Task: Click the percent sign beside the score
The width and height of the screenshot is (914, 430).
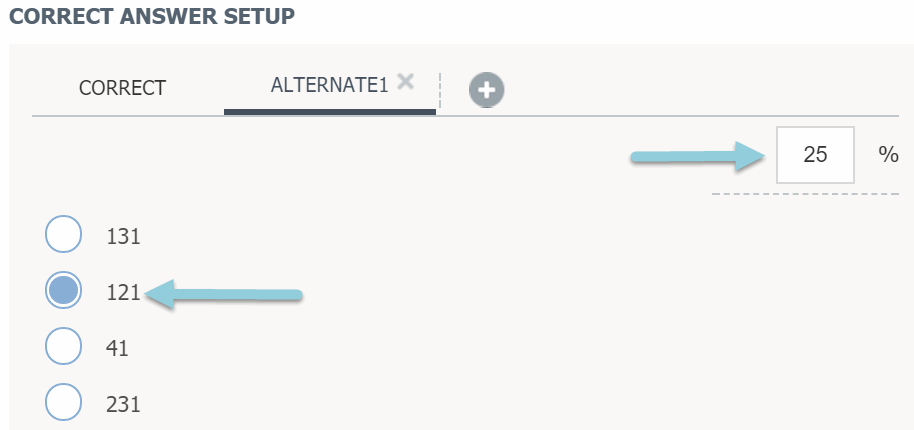Action: click(x=888, y=155)
